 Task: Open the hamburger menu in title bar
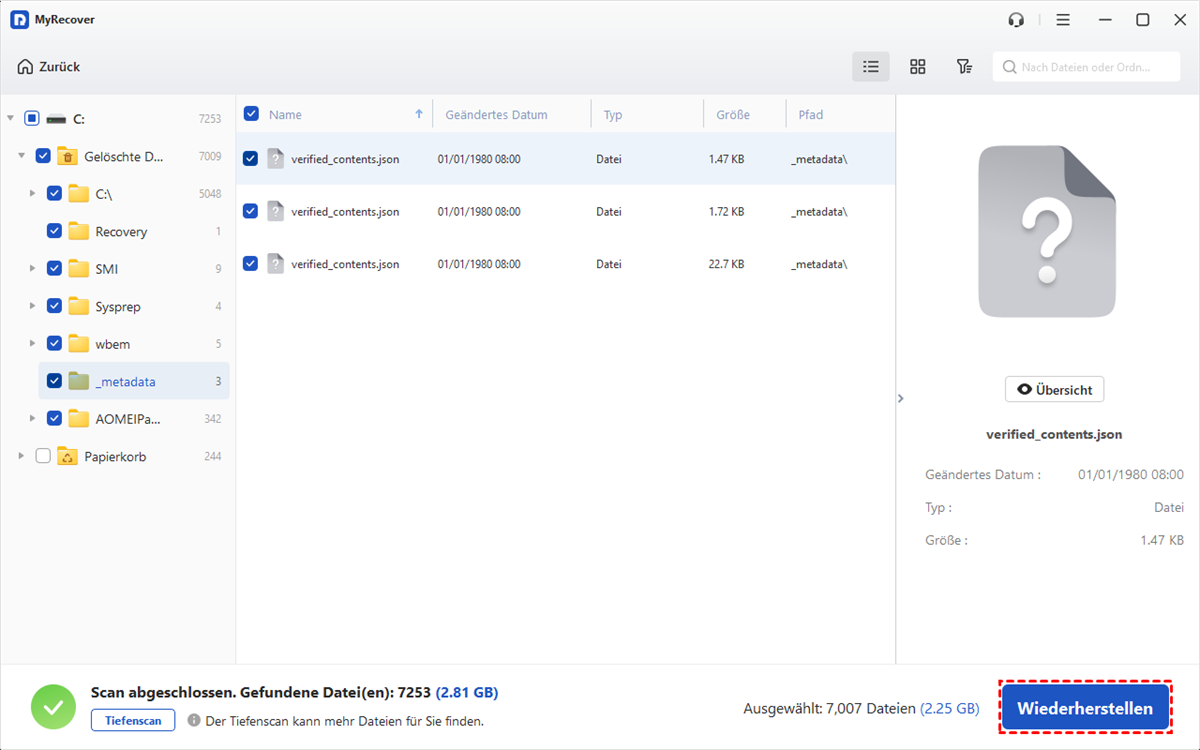pyautogui.click(x=1063, y=20)
